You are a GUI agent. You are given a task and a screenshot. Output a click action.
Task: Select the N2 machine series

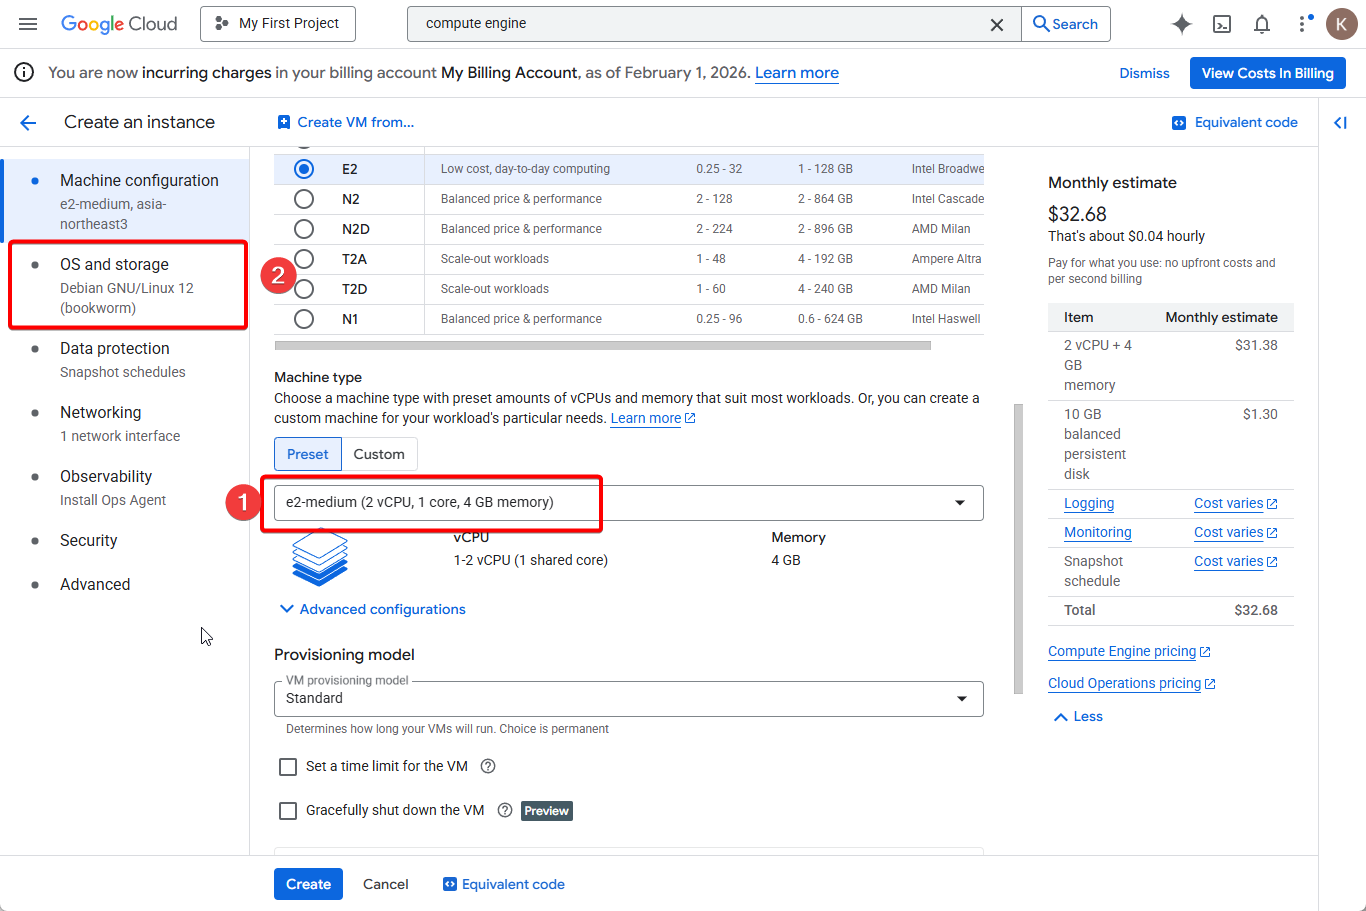point(304,199)
